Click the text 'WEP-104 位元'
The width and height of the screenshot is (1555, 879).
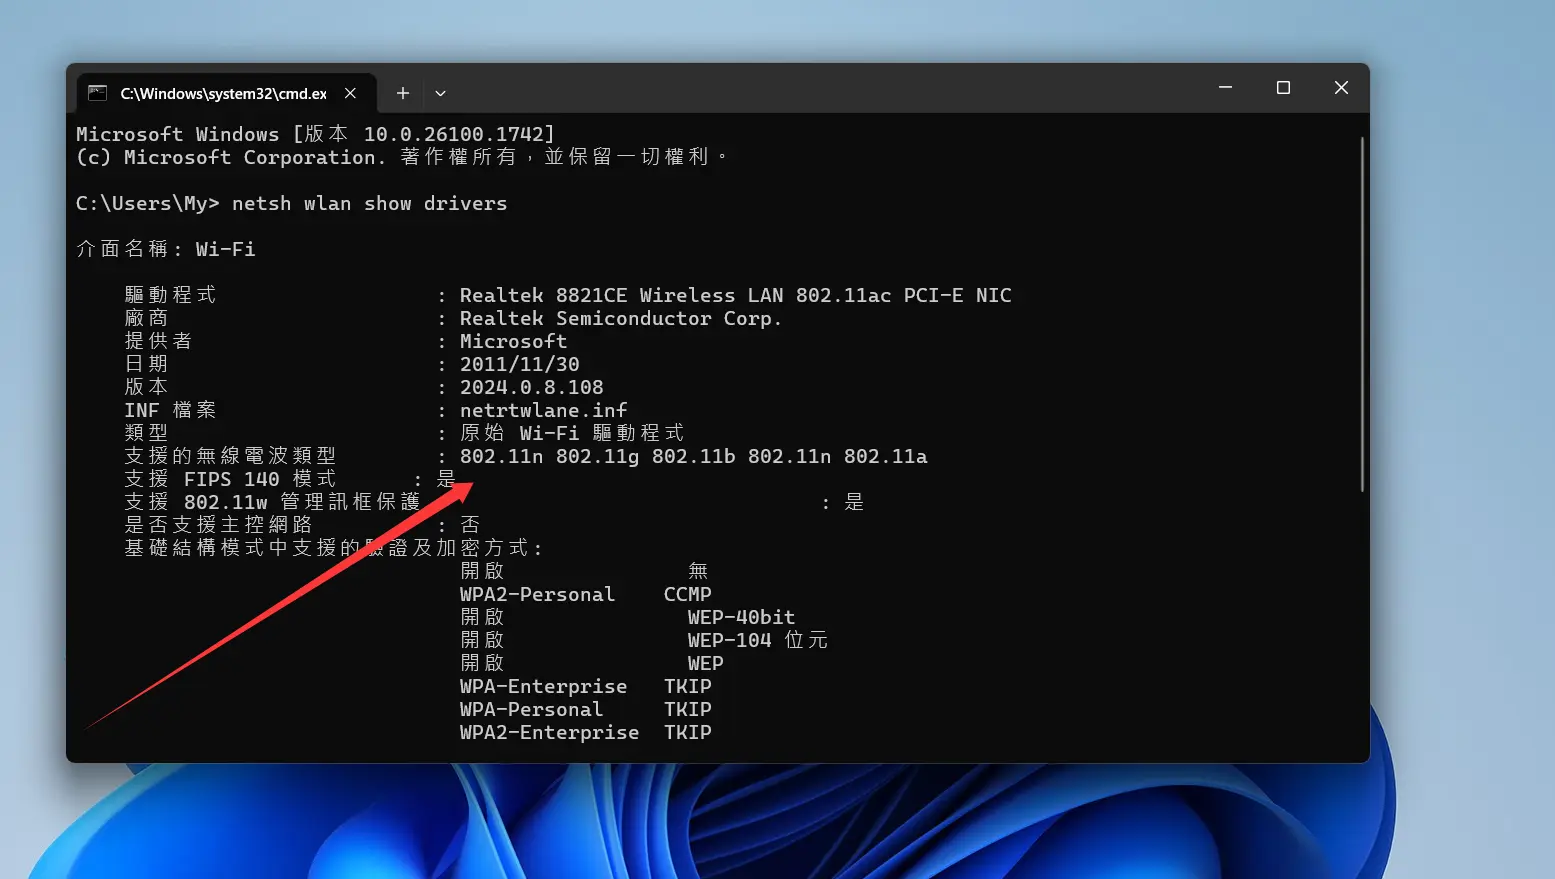[x=757, y=640]
